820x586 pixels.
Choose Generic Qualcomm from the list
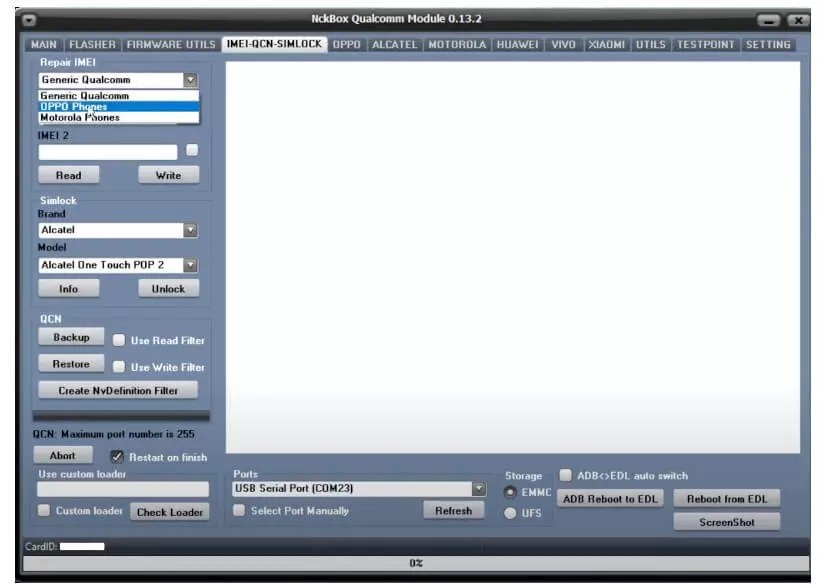[x=119, y=96]
